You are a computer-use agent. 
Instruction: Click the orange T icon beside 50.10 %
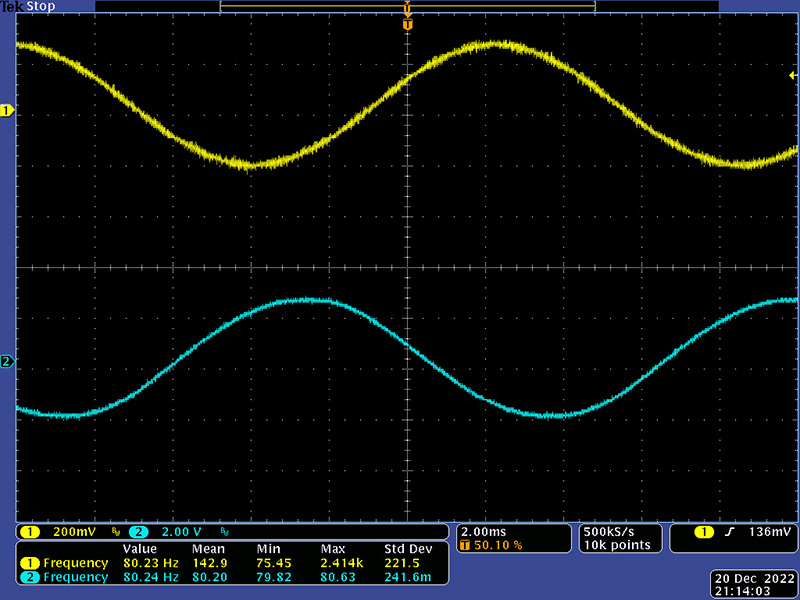pyautogui.click(x=465, y=545)
